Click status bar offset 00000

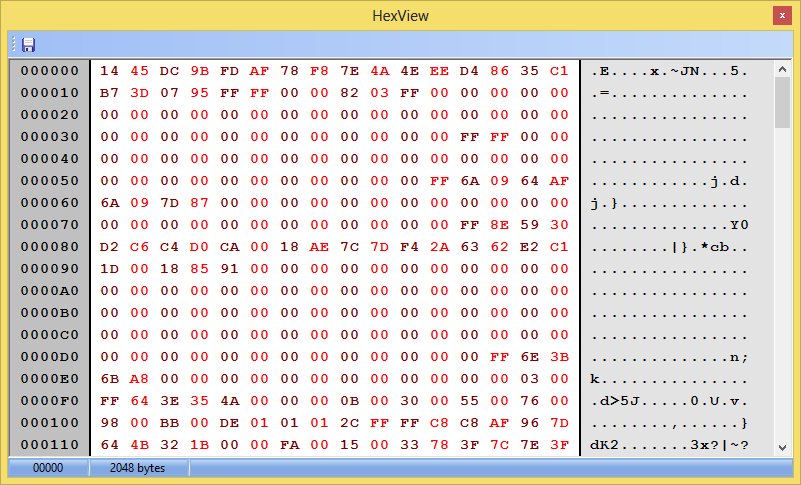click(x=48, y=468)
